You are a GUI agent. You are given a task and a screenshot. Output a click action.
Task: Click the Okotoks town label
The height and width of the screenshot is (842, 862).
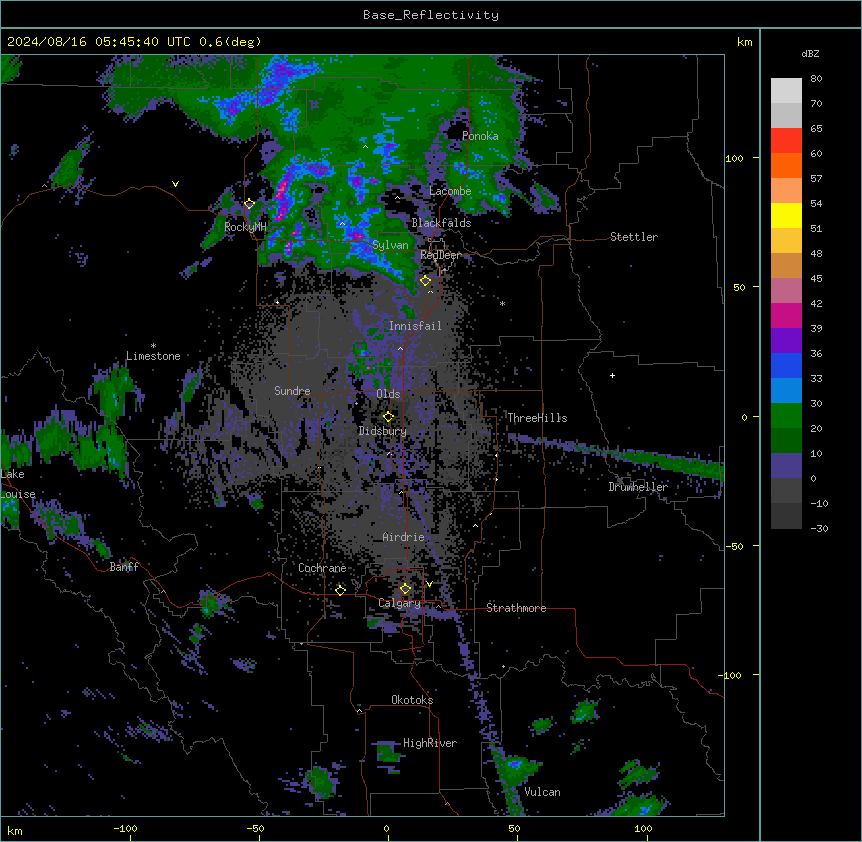pyautogui.click(x=412, y=700)
